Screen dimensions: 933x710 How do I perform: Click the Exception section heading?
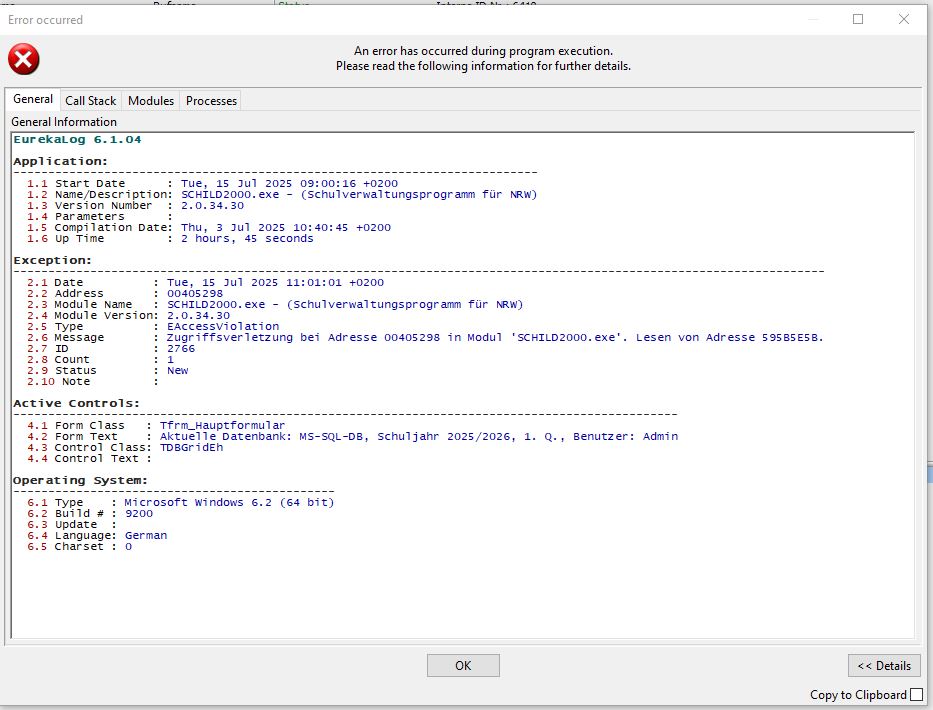click(x=52, y=260)
